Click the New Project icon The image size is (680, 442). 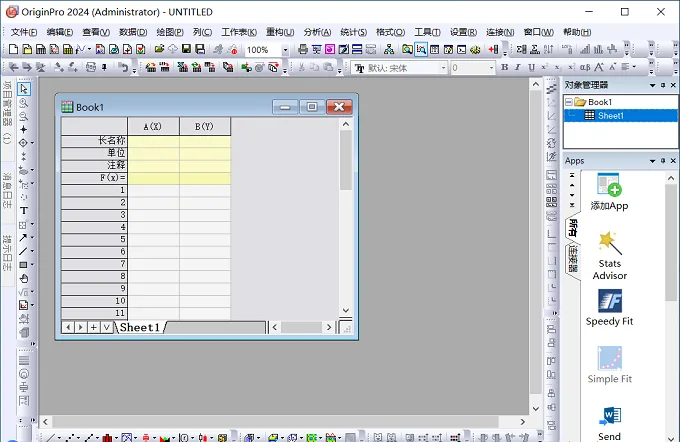tap(13, 49)
